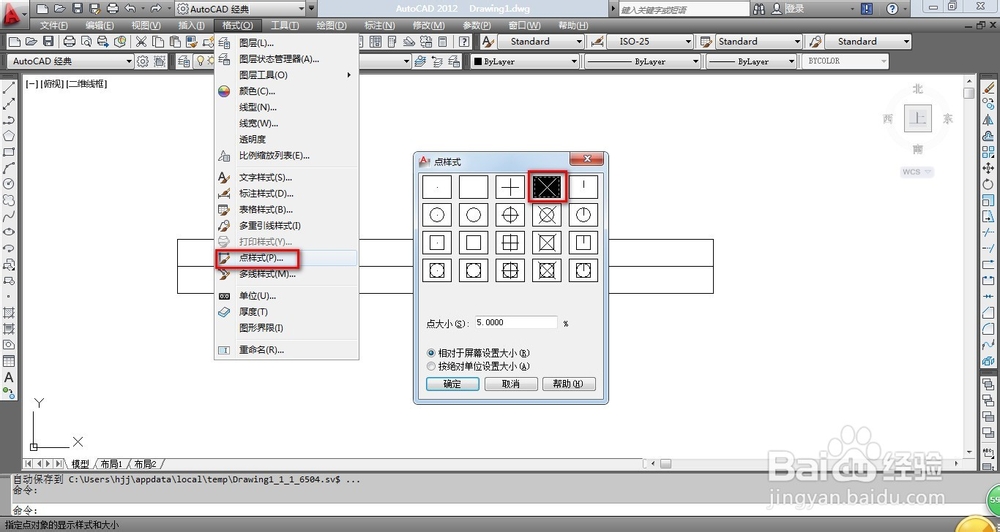1000x532 pixels.
Task: Select 按绝对单位设置大小 radio button
Action: coord(432,367)
